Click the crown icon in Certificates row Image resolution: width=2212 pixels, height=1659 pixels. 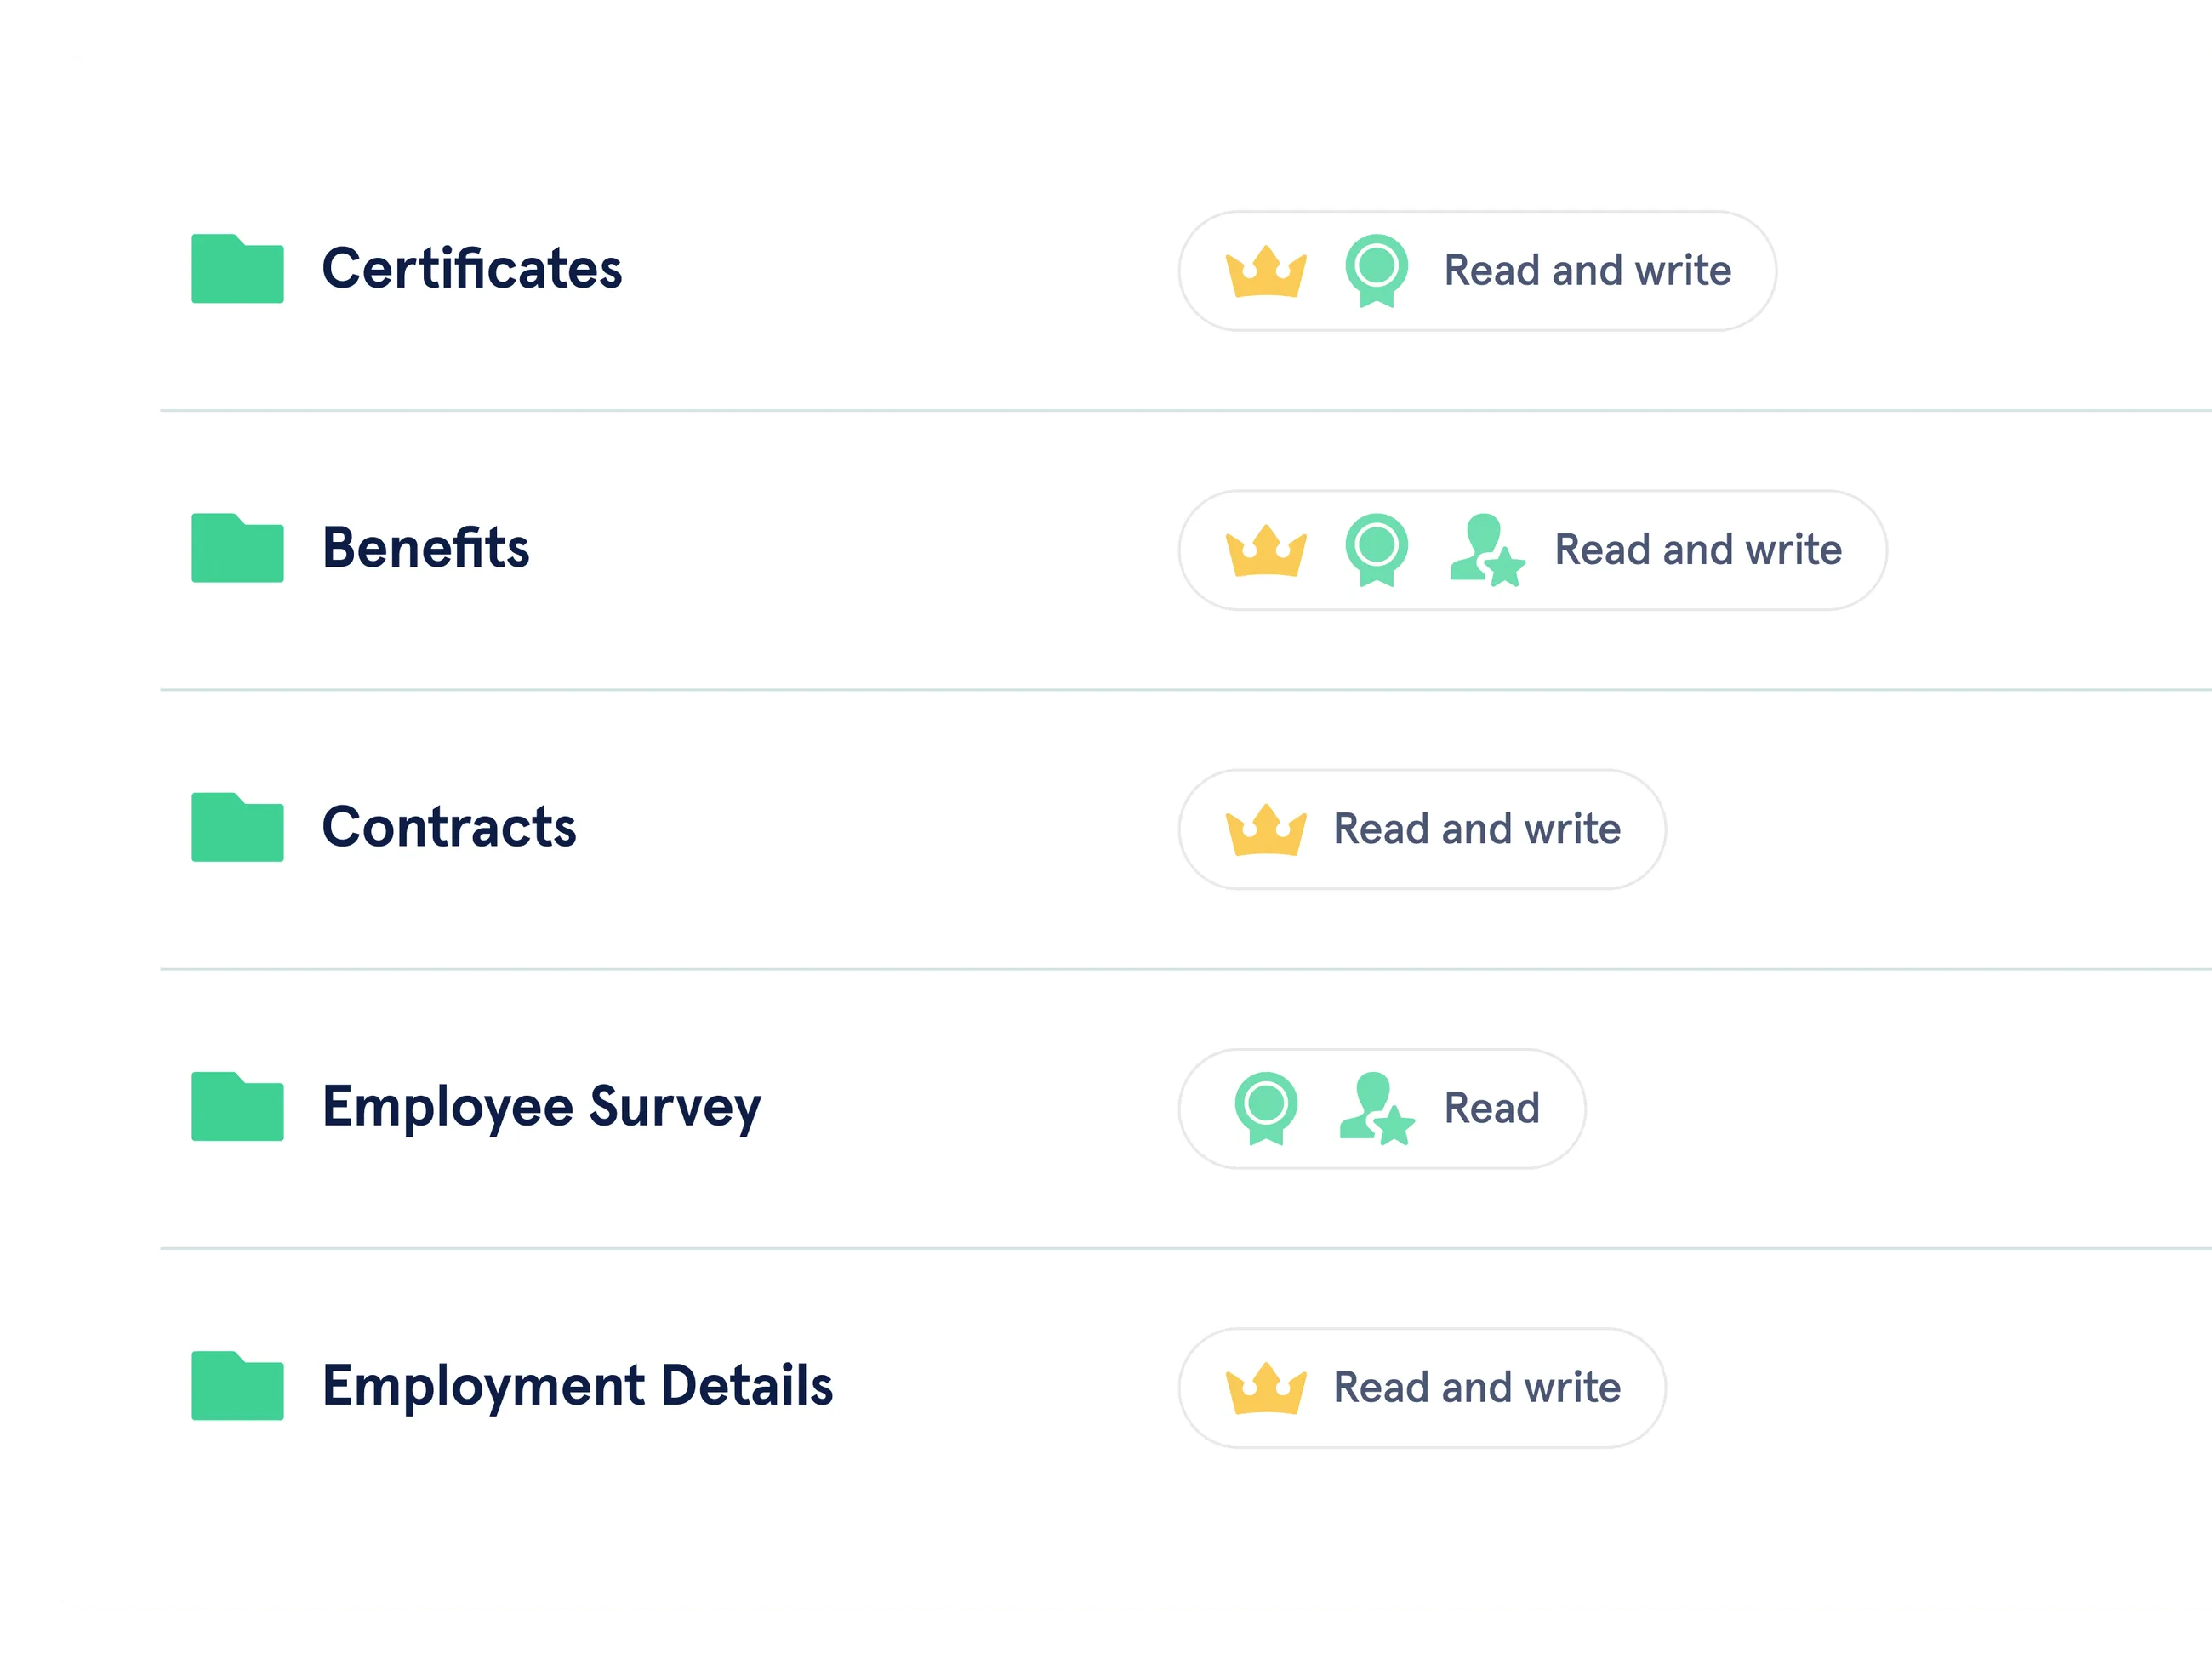(x=1266, y=271)
